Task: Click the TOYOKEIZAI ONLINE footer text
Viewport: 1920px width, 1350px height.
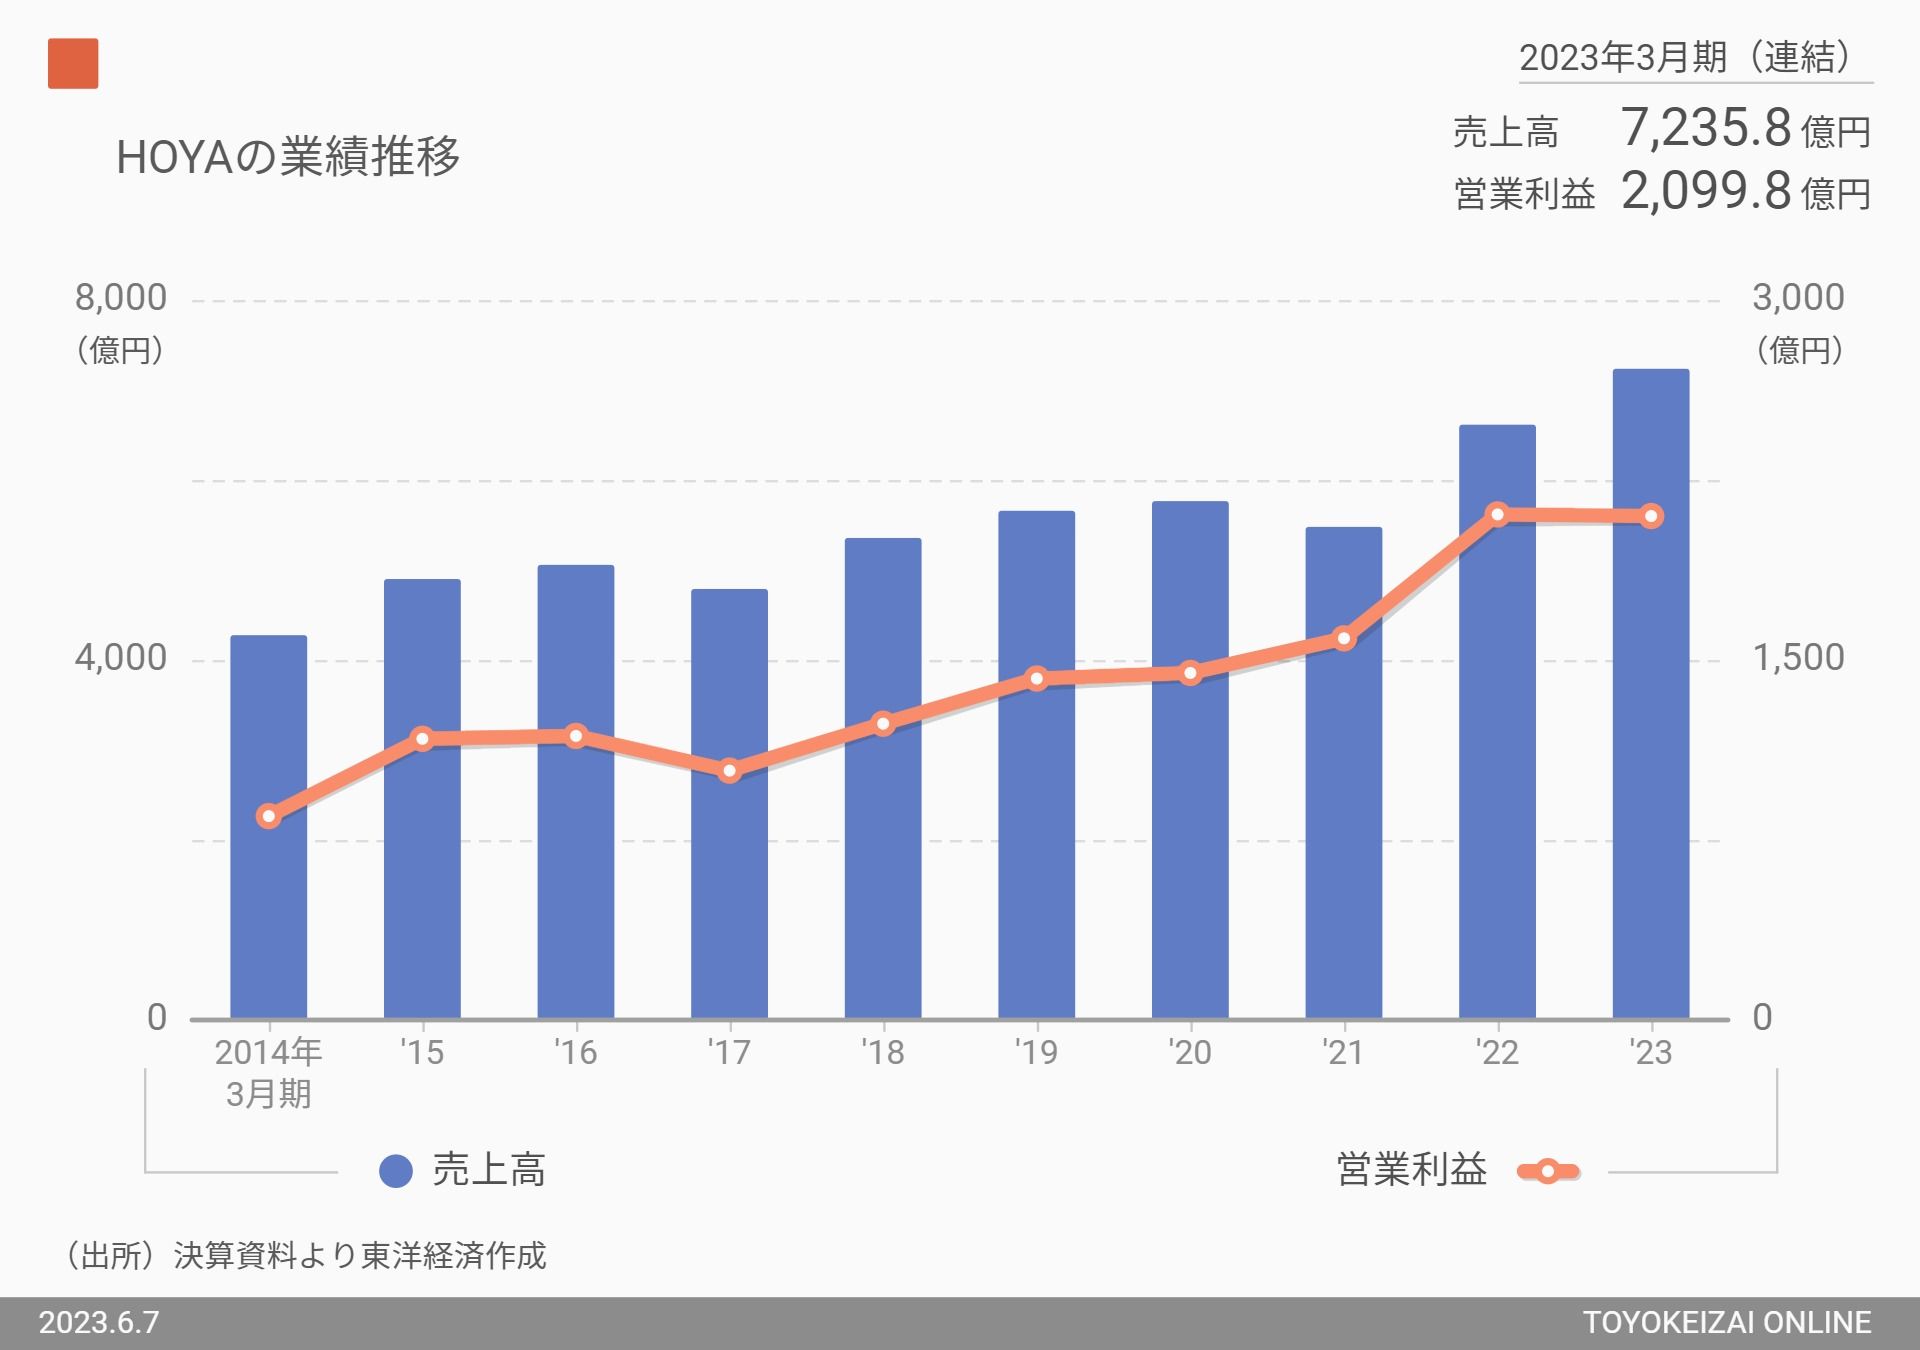Action: [1727, 1323]
